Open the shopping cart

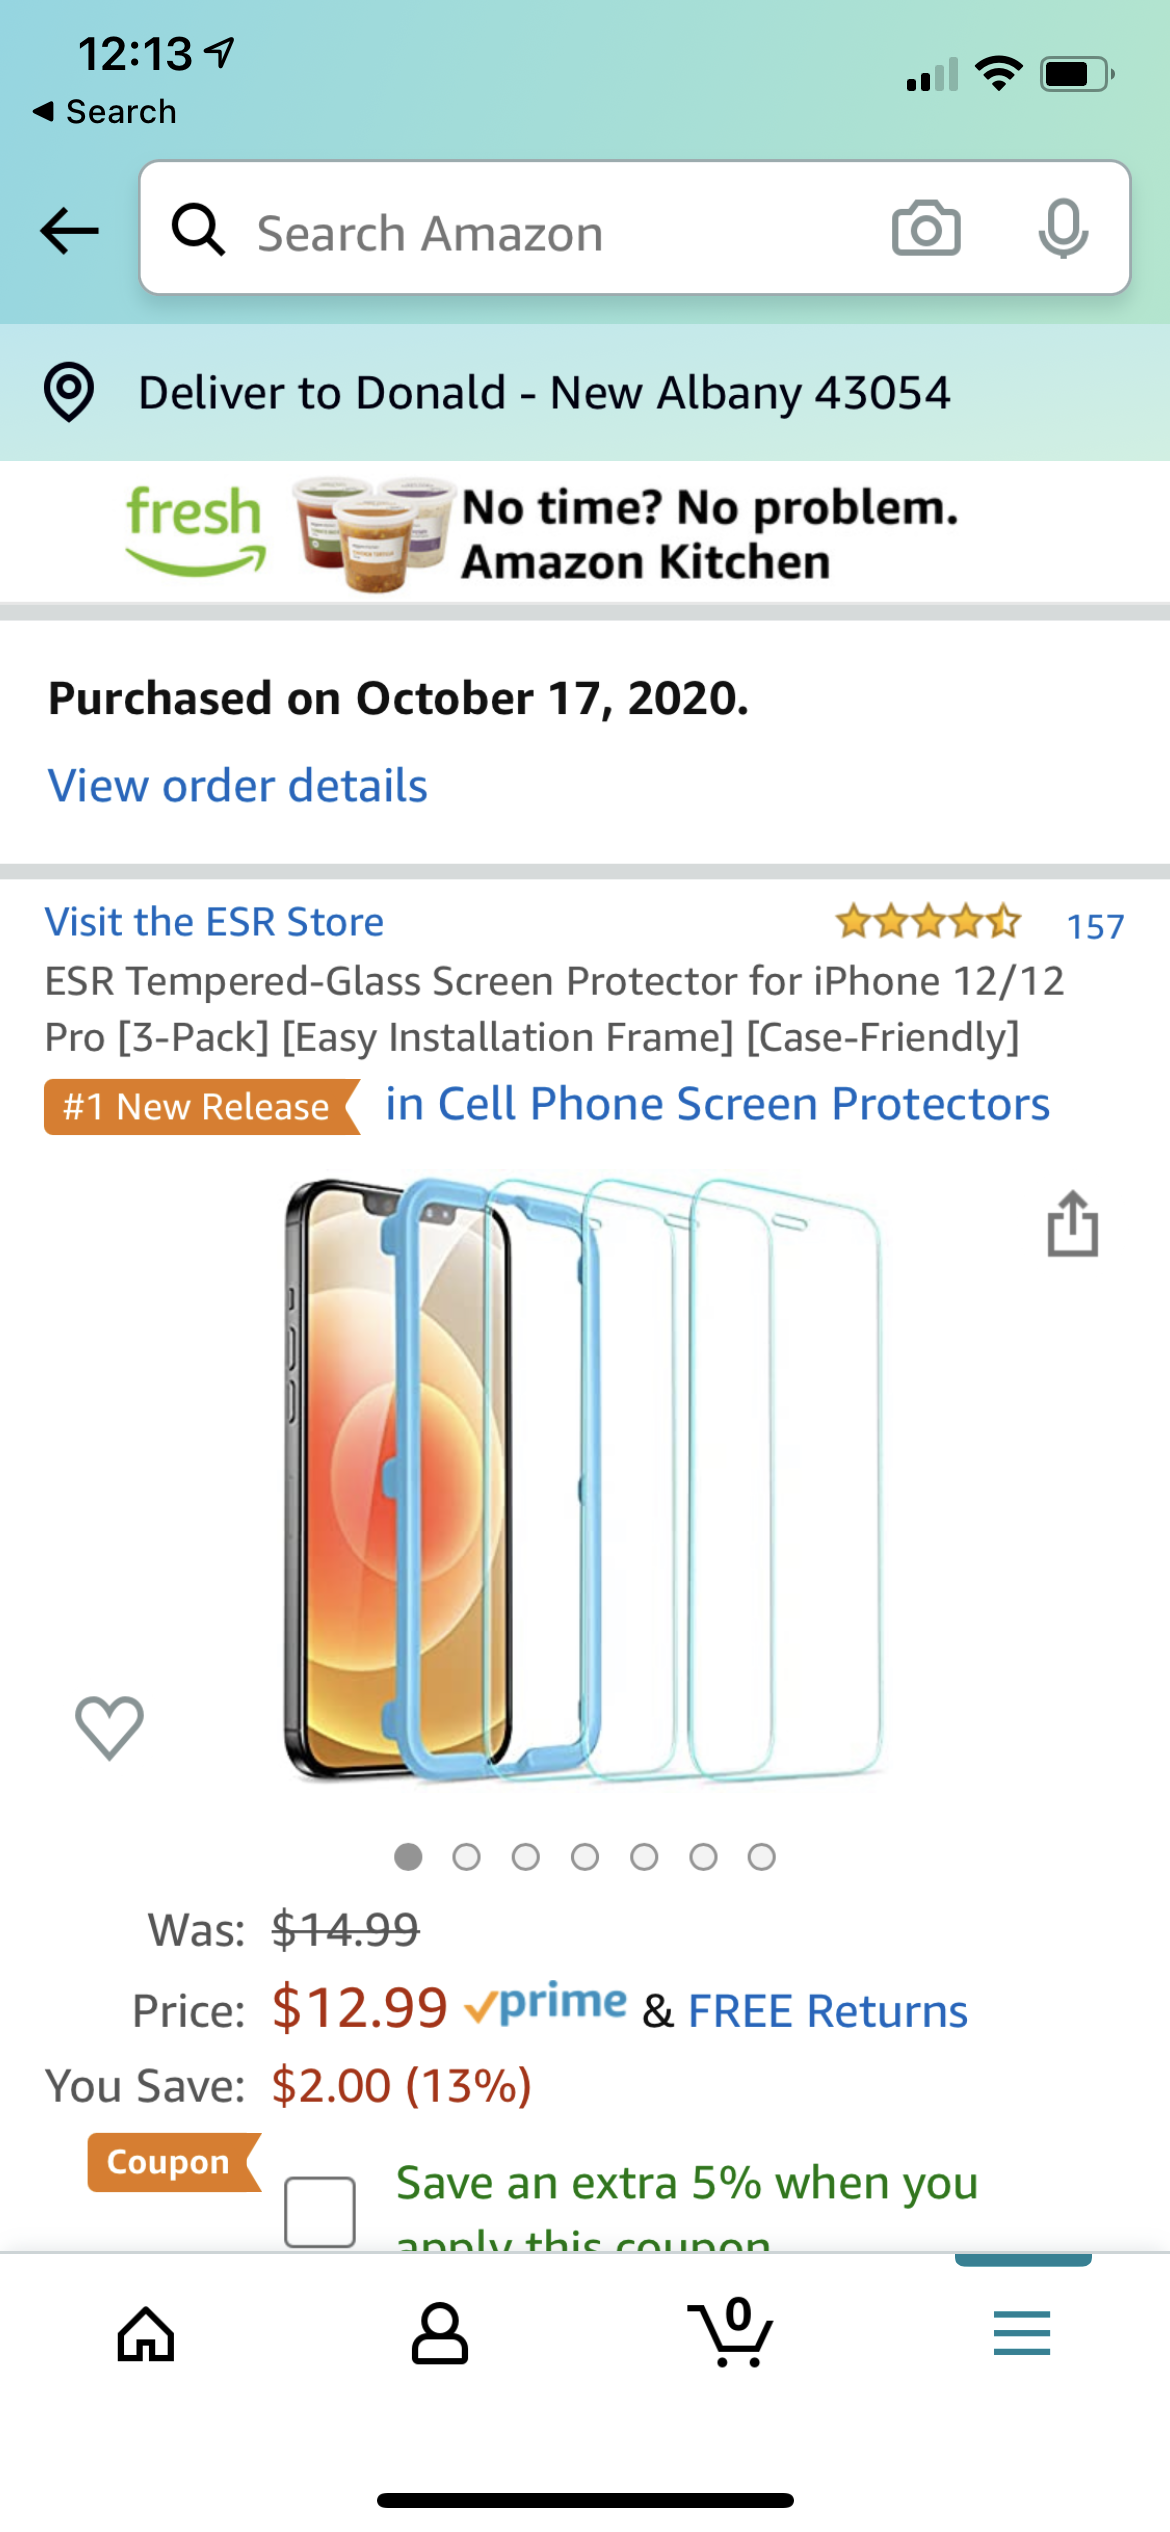pos(730,2333)
